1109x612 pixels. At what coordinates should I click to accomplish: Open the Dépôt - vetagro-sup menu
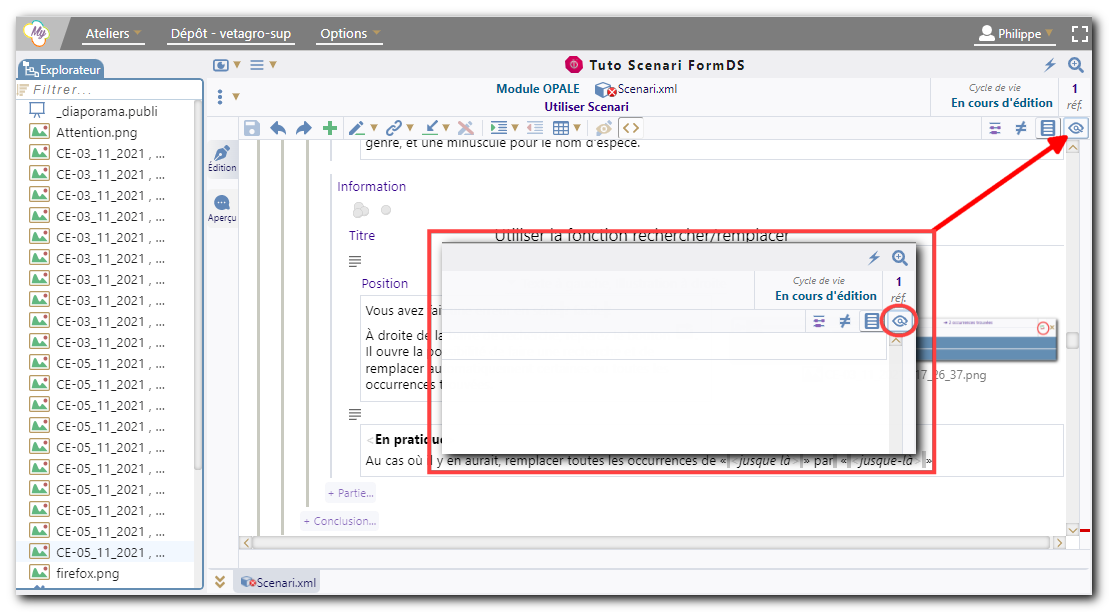[231, 33]
